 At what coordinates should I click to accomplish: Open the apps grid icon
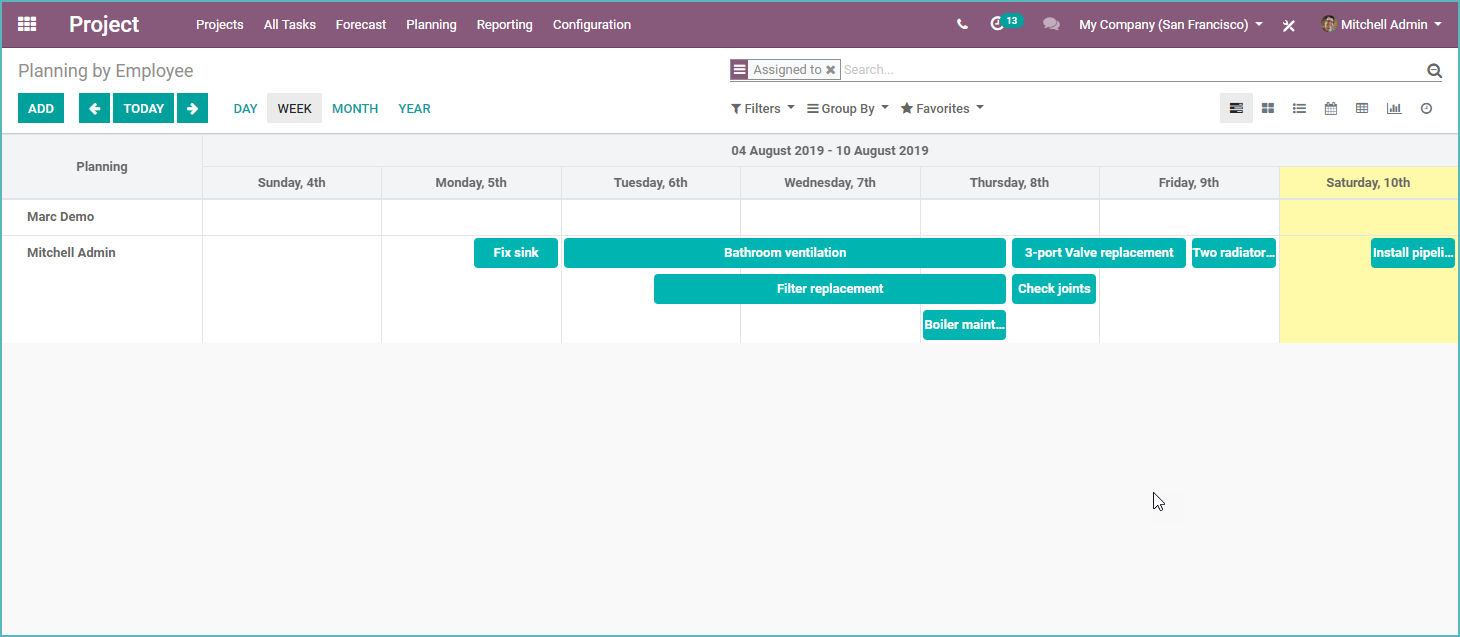pyautogui.click(x=26, y=24)
